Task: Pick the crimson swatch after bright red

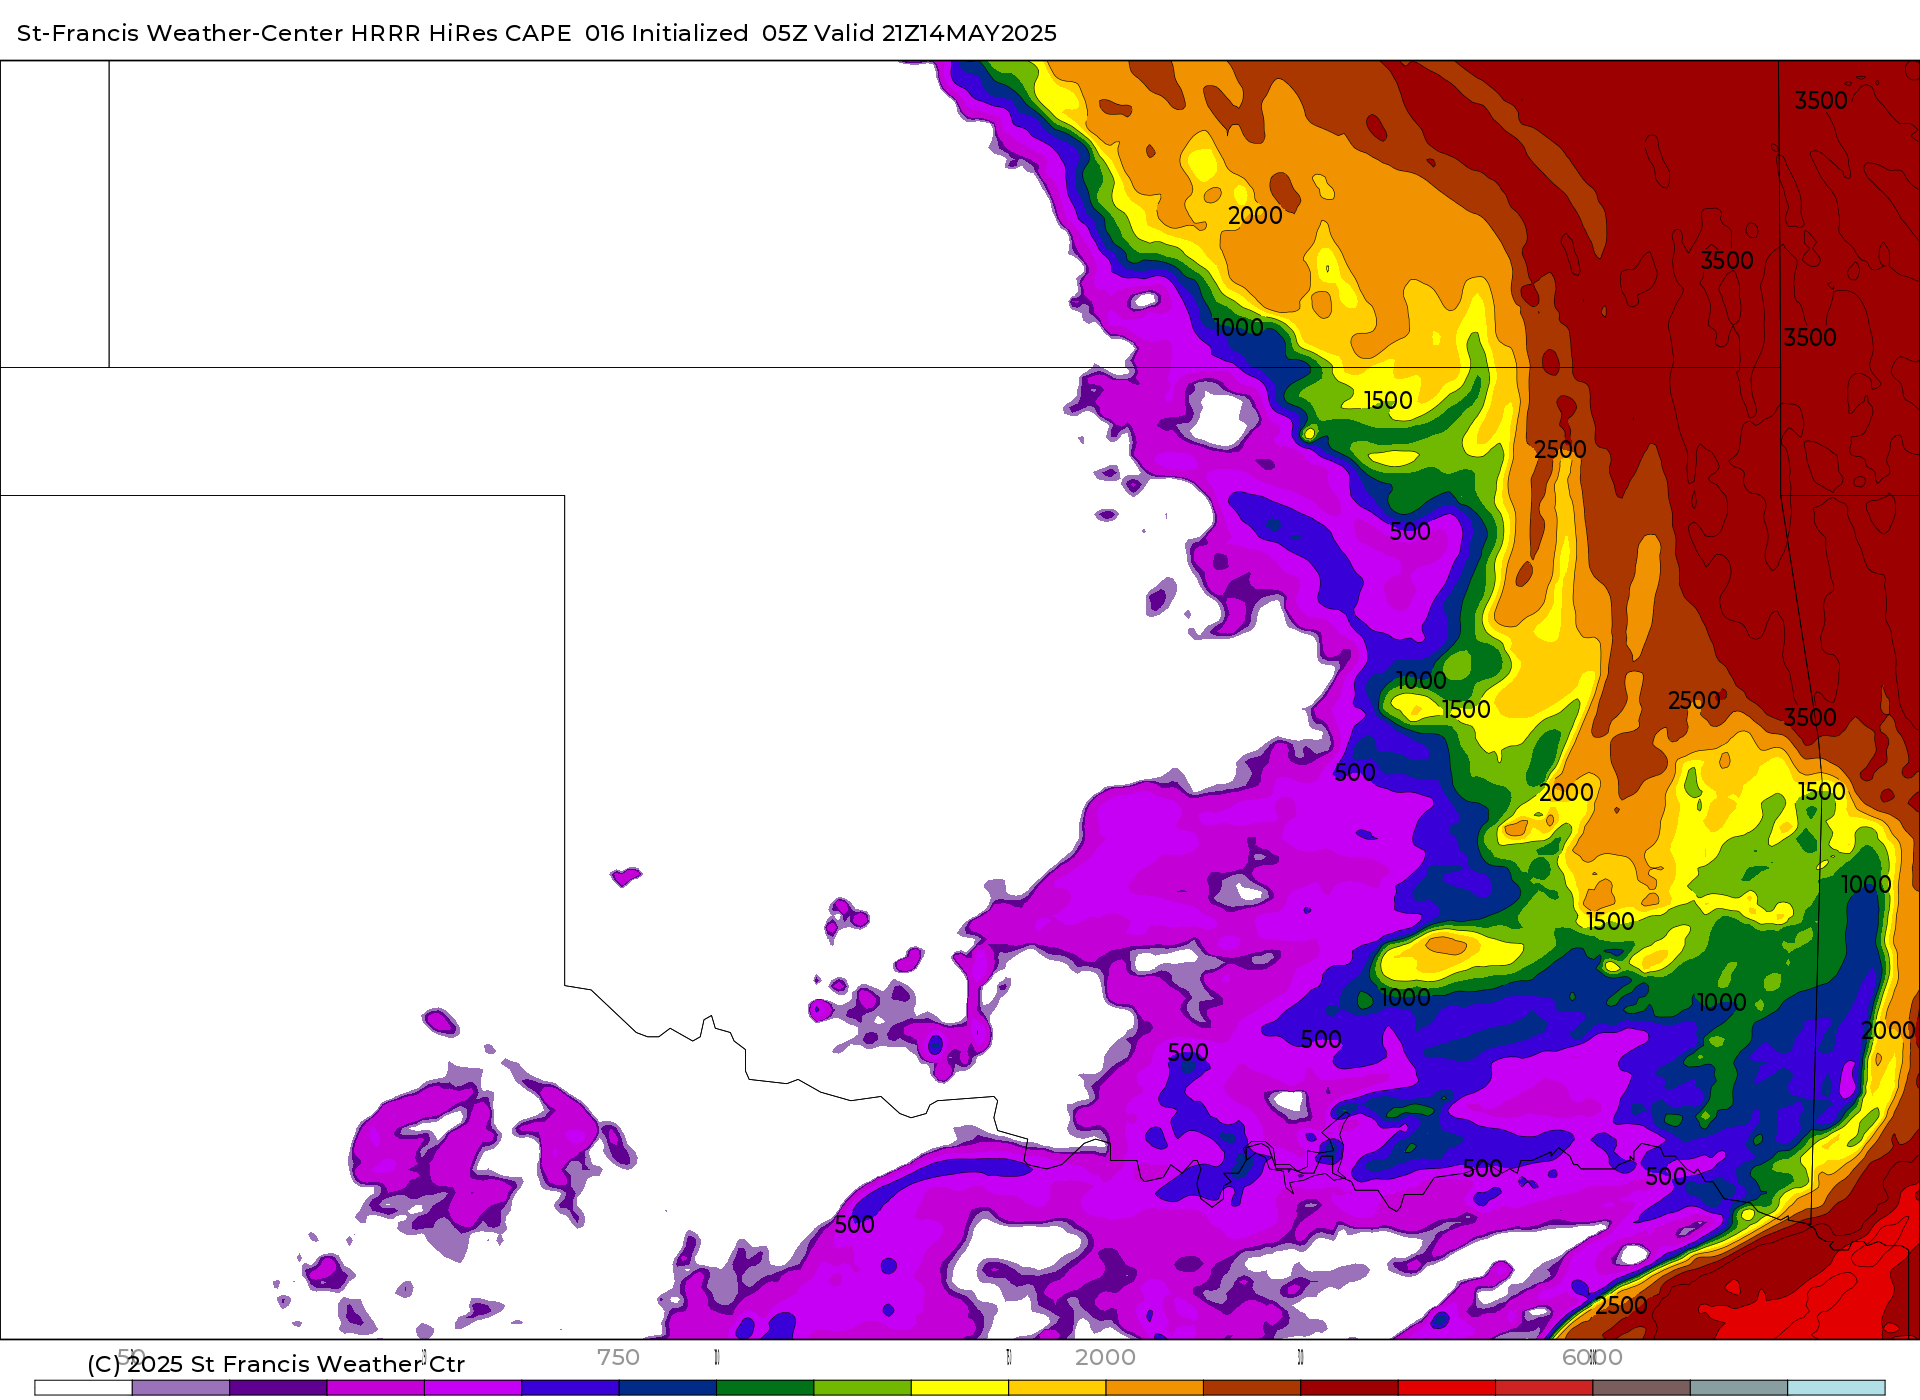Action: (x=1544, y=1388)
